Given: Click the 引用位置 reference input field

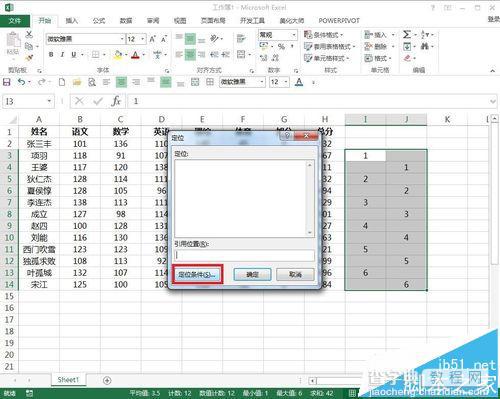Looking at the screenshot, I should 244,255.
